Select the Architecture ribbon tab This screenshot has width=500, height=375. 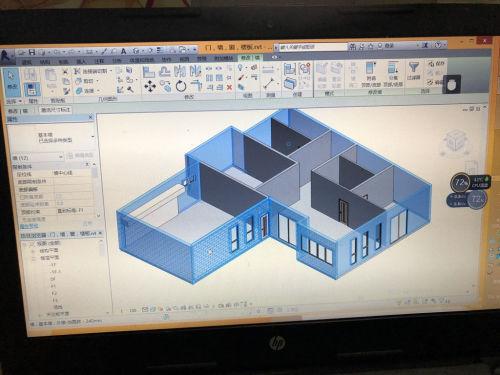click(x=27, y=62)
